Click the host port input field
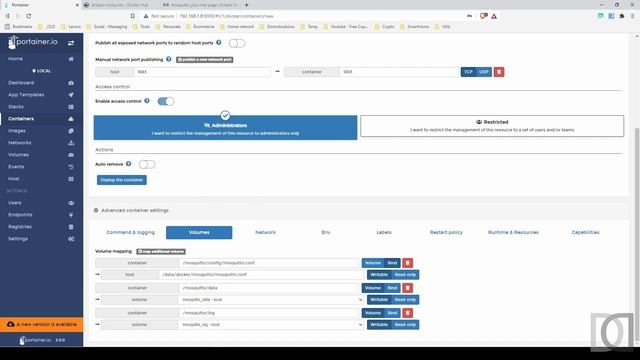 (202, 72)
